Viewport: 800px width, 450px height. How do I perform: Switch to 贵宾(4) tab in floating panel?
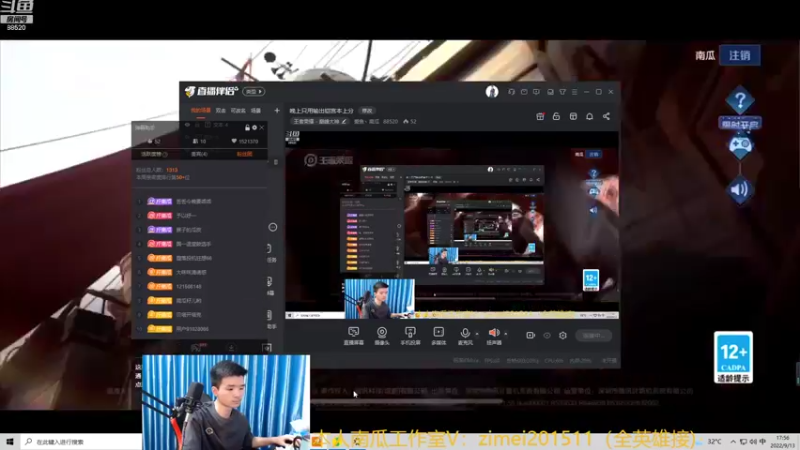point(199,154)
